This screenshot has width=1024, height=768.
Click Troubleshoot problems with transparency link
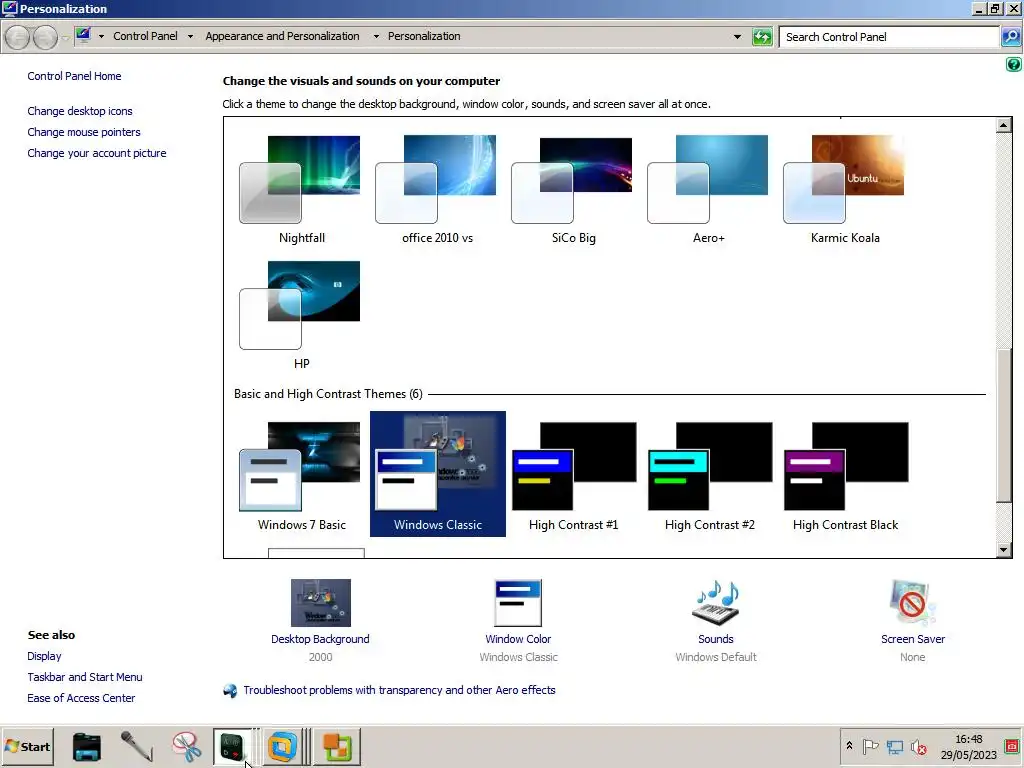[x=399, y=690]
